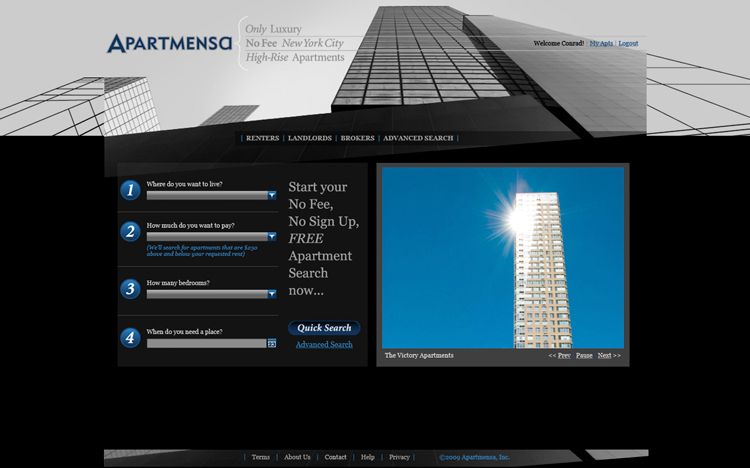Click the step 1 number badge
Viewport: 750px width, 468px height.
point(130,190)
